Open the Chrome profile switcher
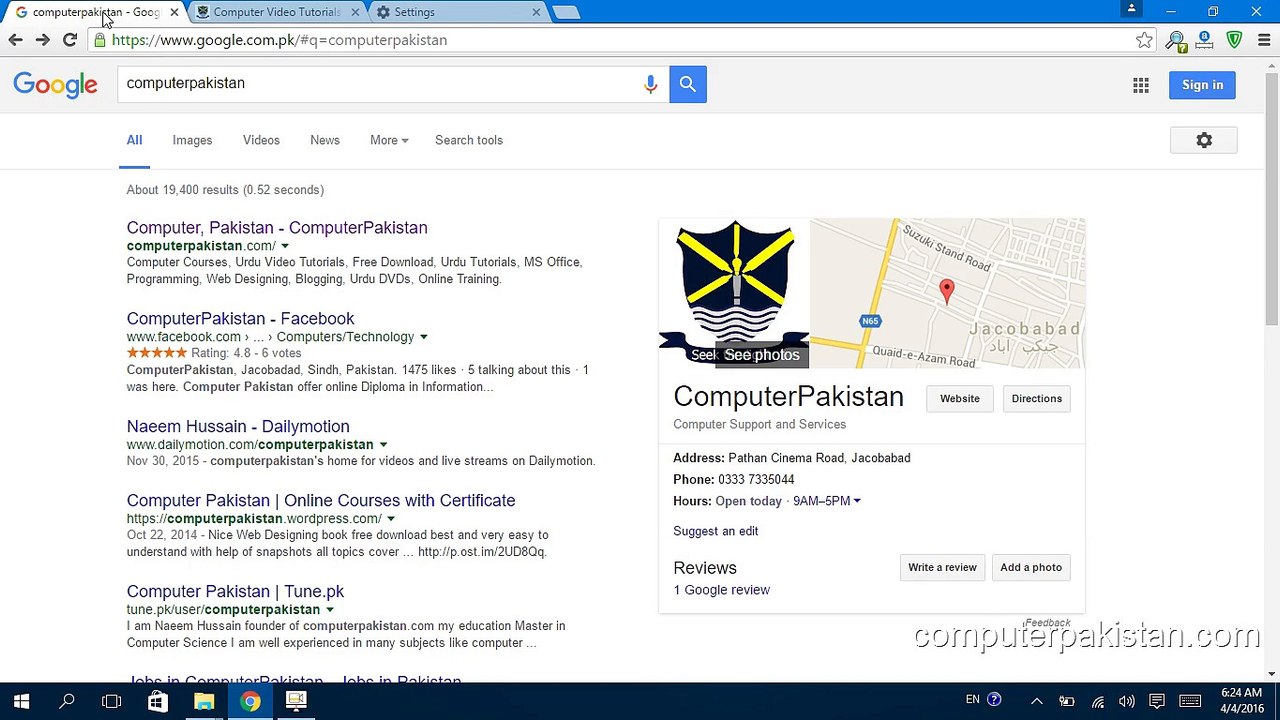The height and width of the screenshot is (720, 1280). [x=1132, y=9]
